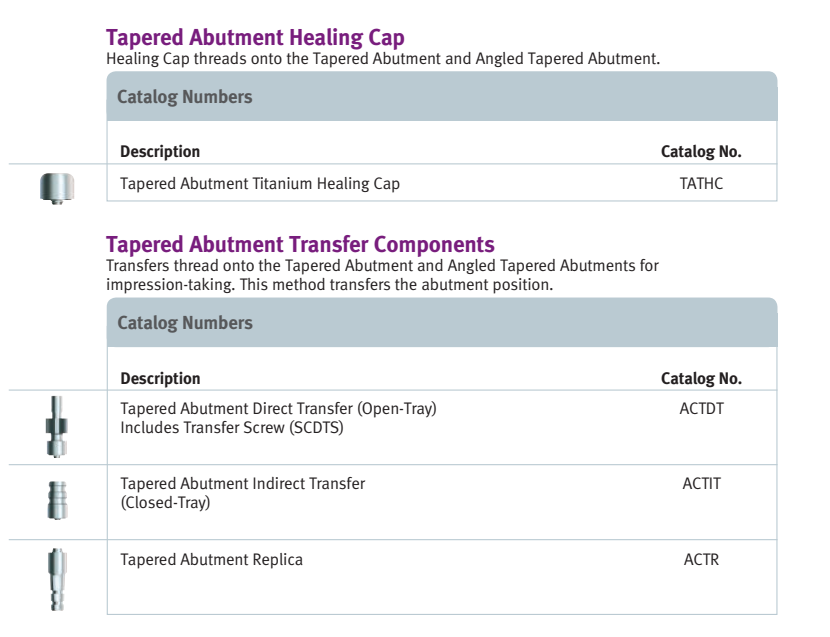Click the healing cap threads explanation sentence
The height and width of the screenshot is (637, 830).
point(383,59)
